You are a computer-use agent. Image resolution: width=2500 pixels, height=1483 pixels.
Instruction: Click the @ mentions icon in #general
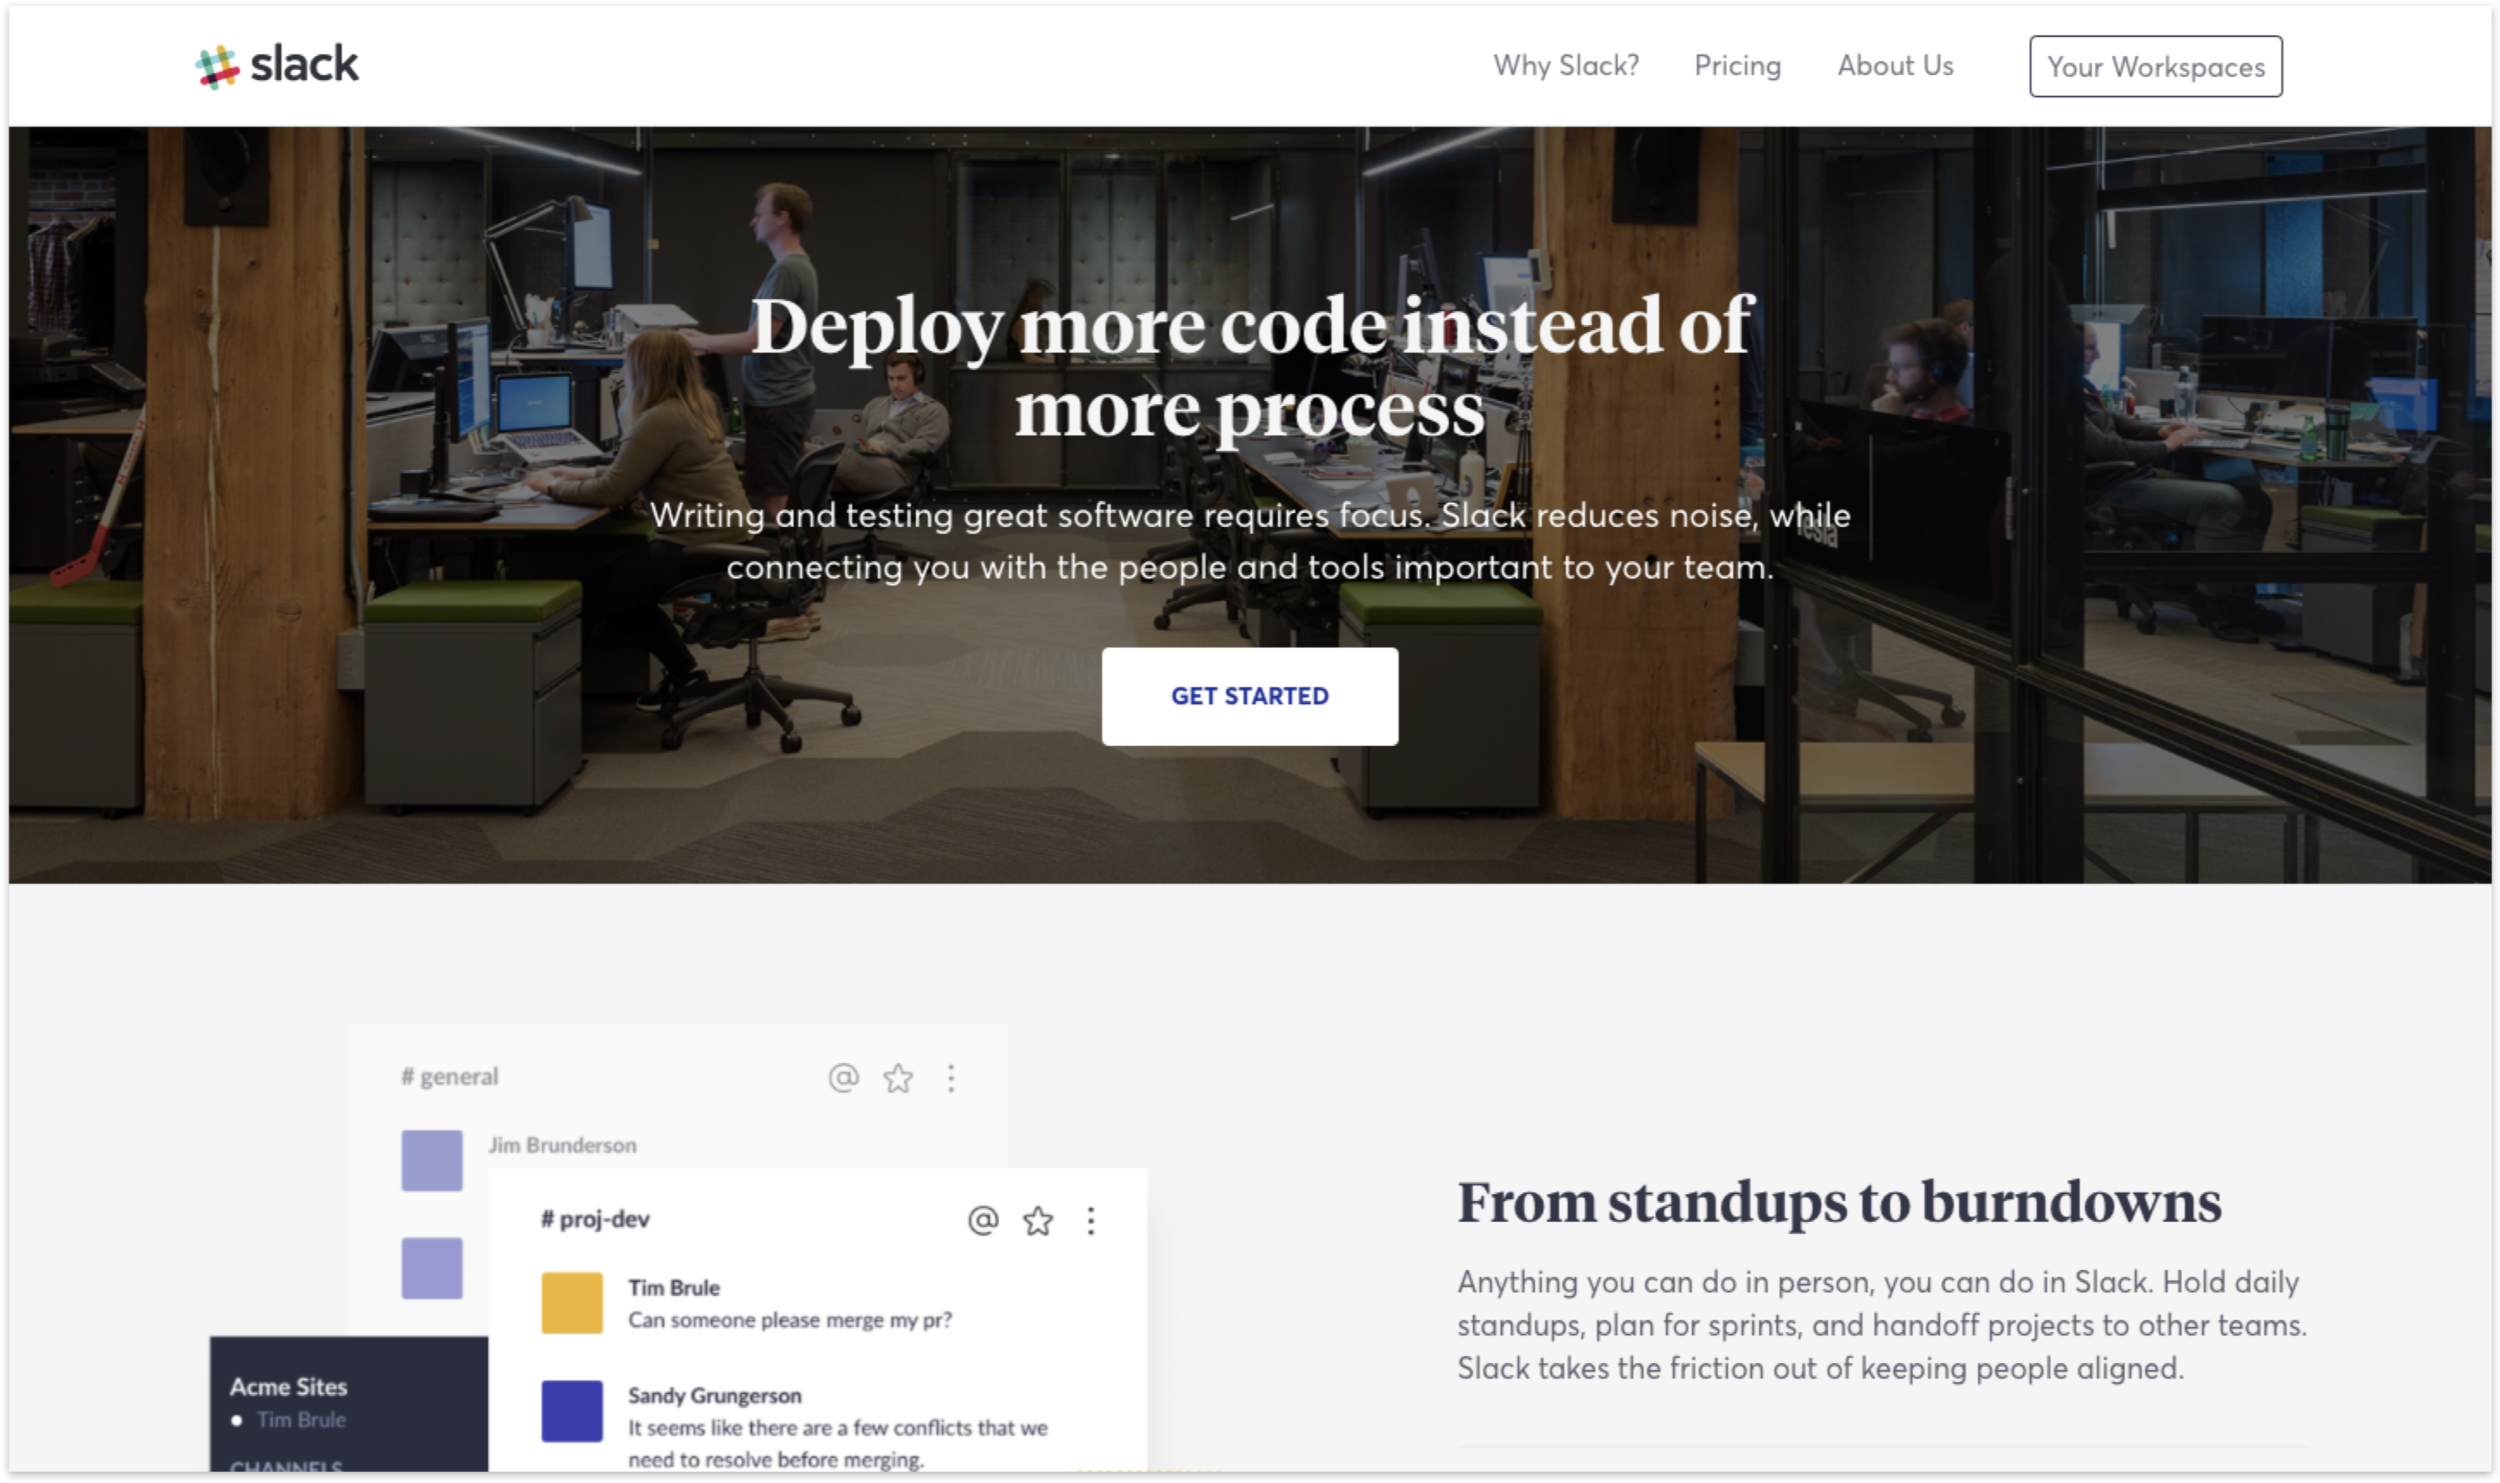(843, 1077)
